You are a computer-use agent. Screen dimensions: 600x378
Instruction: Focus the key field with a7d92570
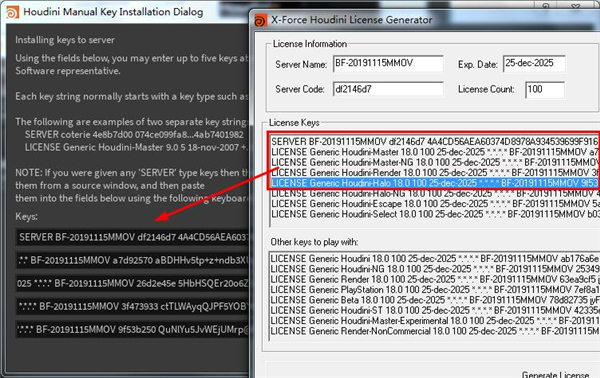coord(132,260)
